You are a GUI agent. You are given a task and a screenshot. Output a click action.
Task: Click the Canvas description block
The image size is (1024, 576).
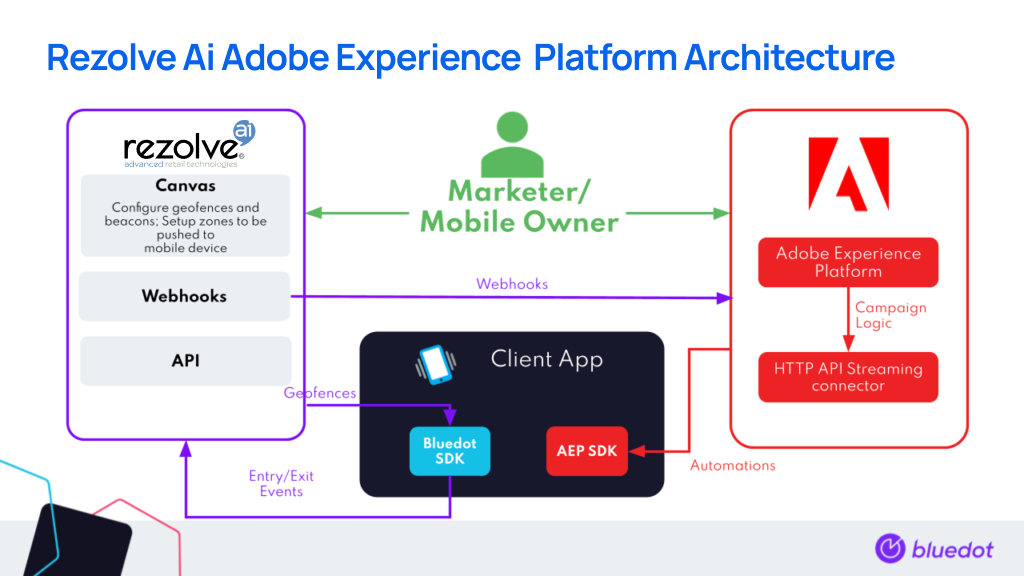pyautogui.click(x=185, y=215)
